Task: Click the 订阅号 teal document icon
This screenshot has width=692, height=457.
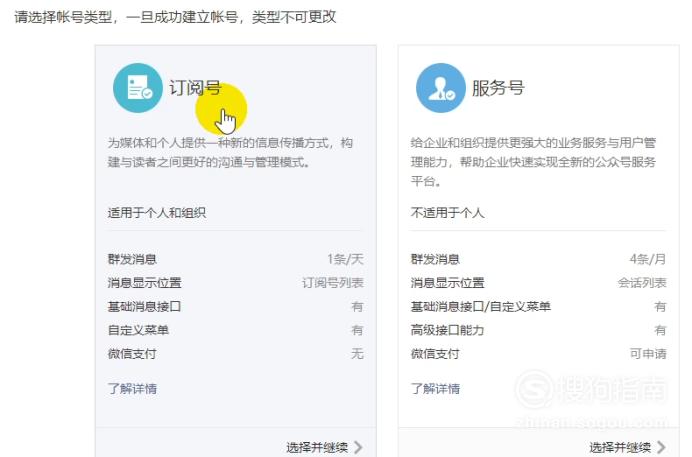Action: pos(138,88)
